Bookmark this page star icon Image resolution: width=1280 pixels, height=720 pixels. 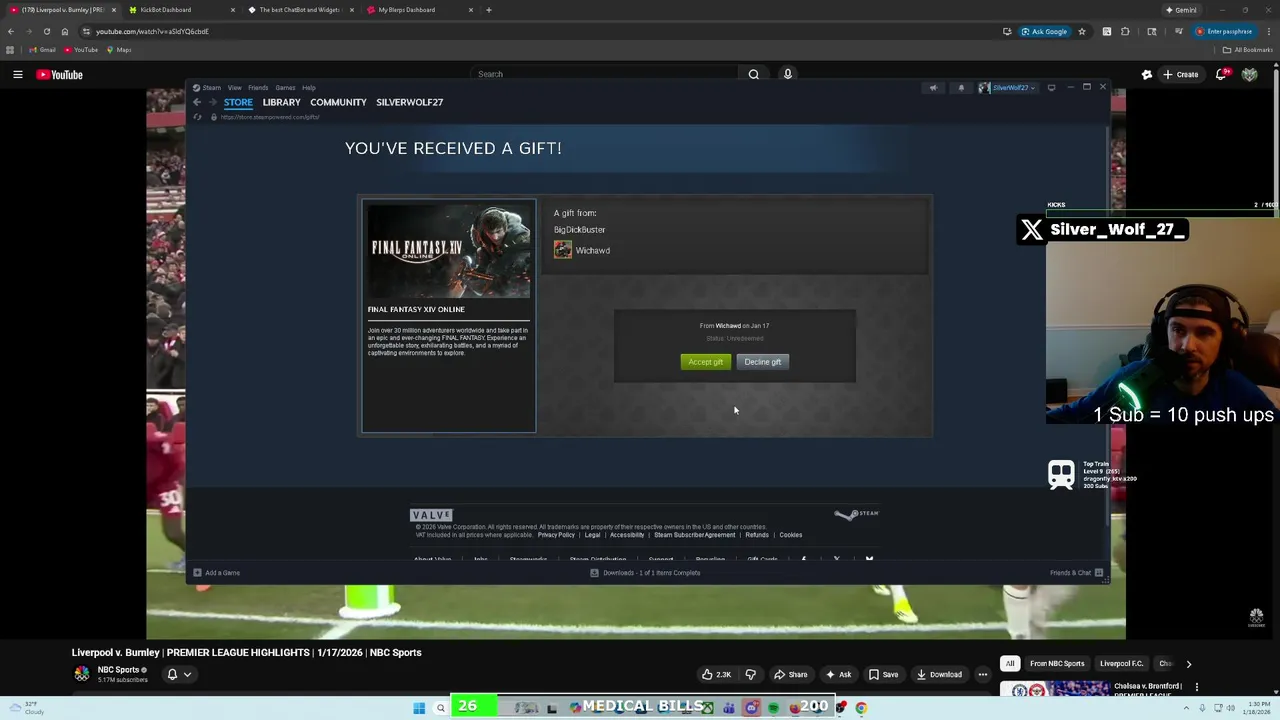point(1081,31)
